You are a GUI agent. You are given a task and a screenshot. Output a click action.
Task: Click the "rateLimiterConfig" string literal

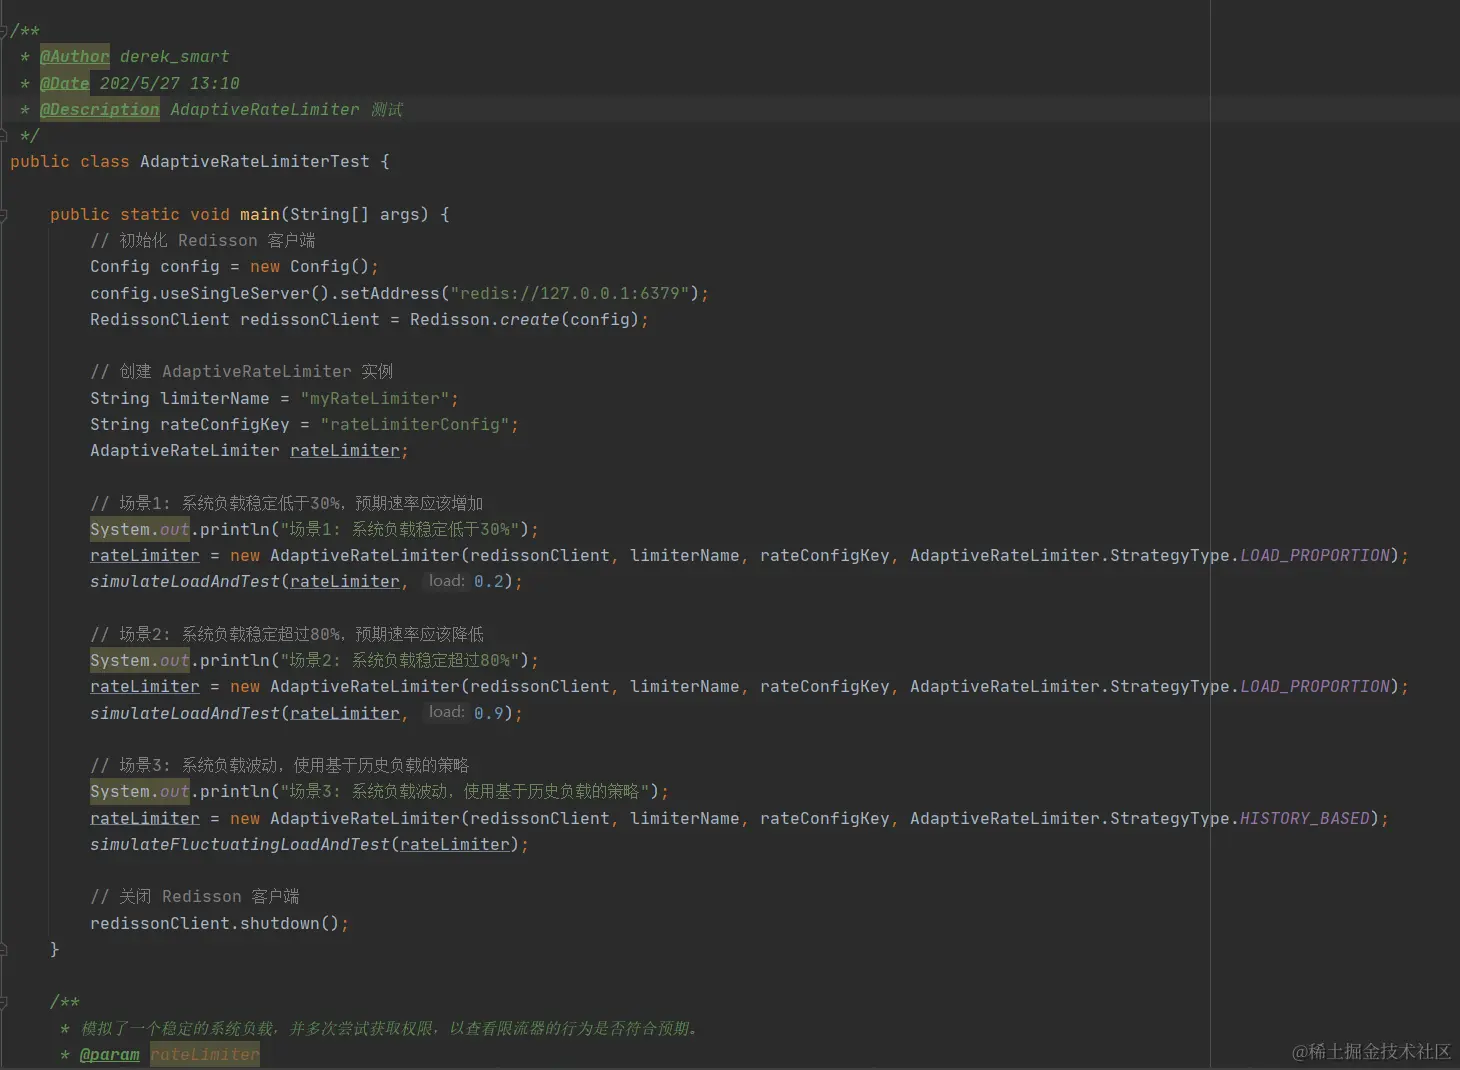coord(415,424)
